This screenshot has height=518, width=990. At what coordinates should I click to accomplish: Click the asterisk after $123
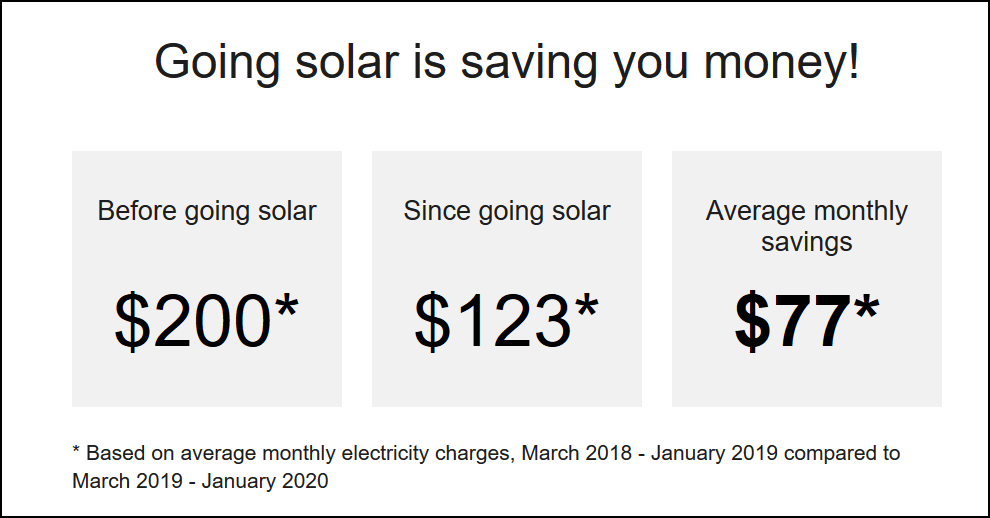pyautogui.click(x=587, y=308)
